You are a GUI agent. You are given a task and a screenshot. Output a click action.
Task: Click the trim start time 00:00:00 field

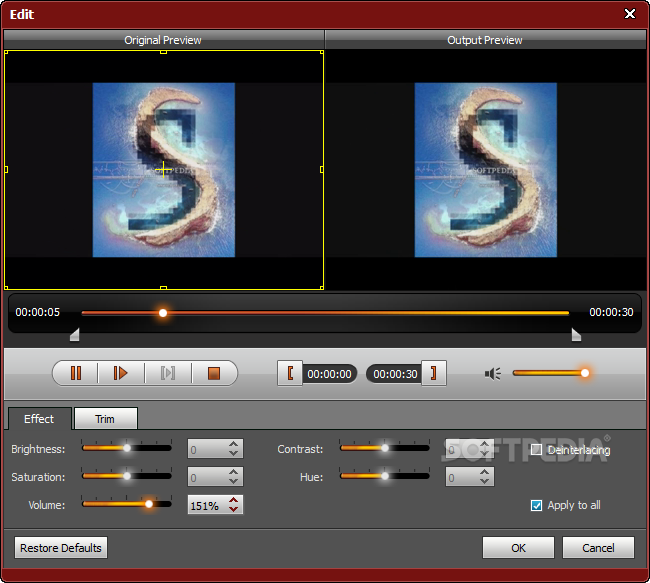(x=330, y=374)
